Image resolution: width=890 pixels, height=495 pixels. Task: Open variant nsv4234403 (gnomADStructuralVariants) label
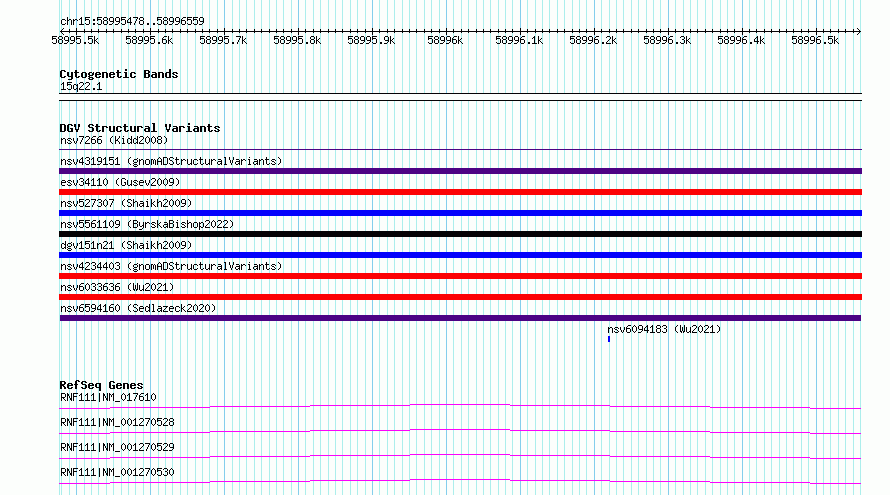coord(171,266)
